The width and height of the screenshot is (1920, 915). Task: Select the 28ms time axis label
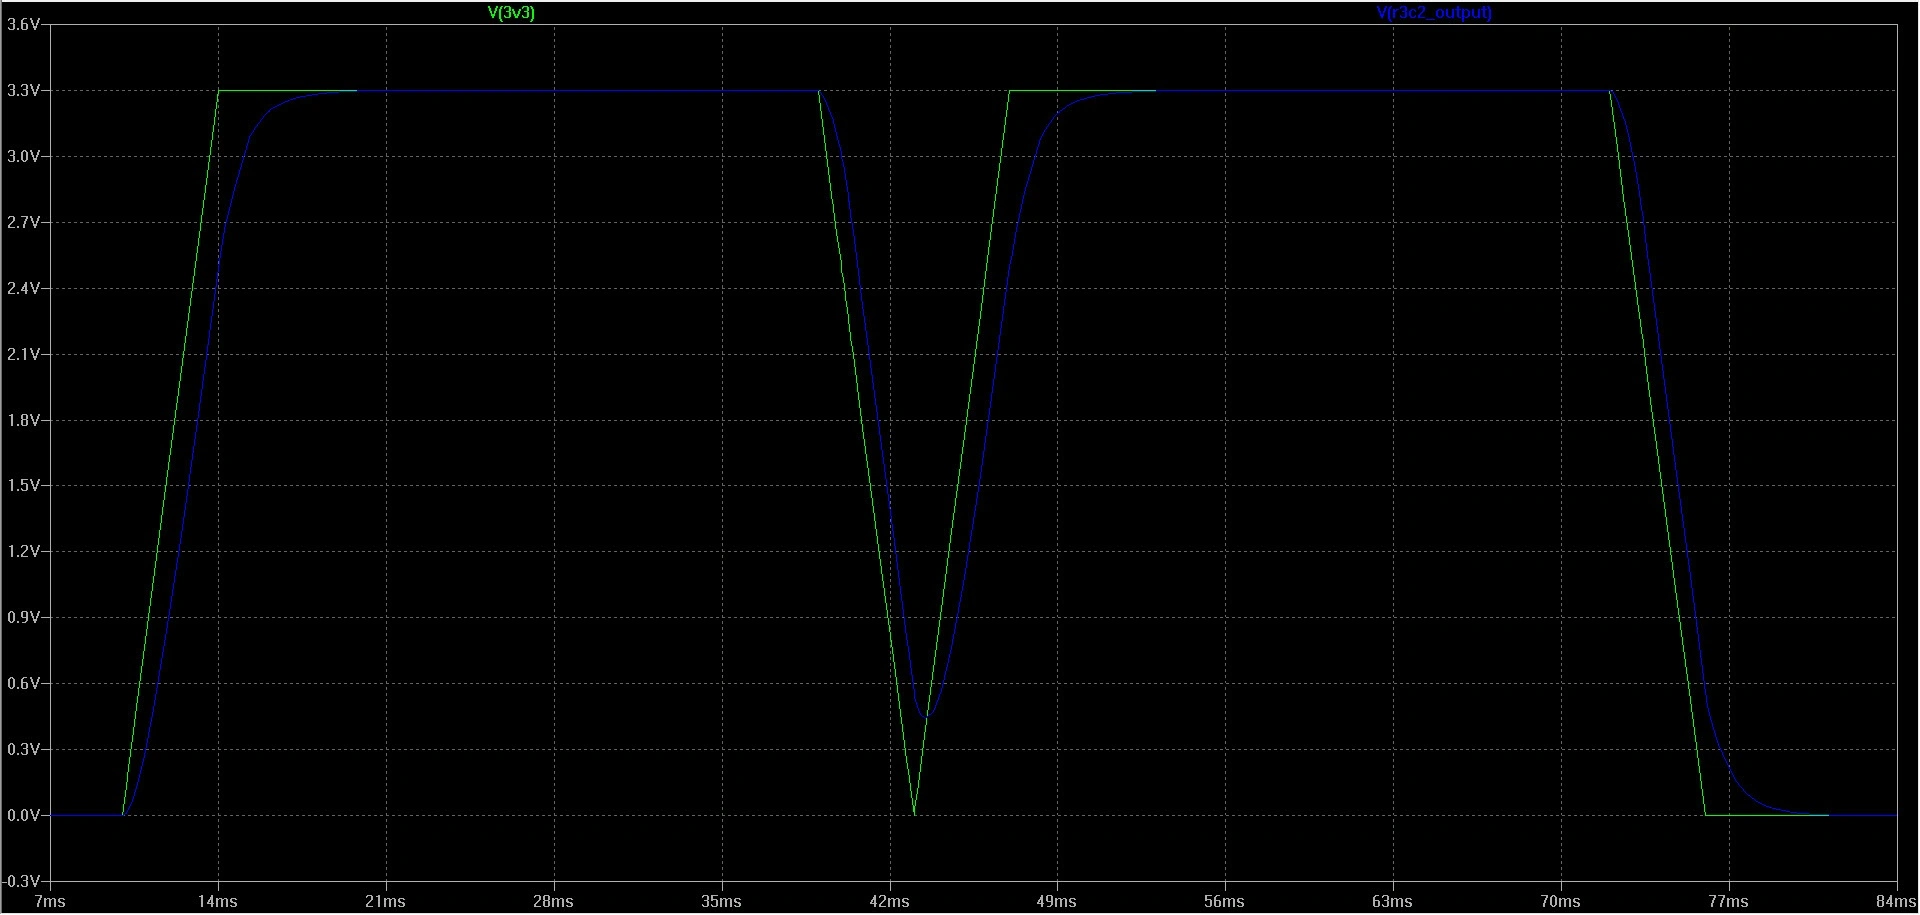coord(553,901)
